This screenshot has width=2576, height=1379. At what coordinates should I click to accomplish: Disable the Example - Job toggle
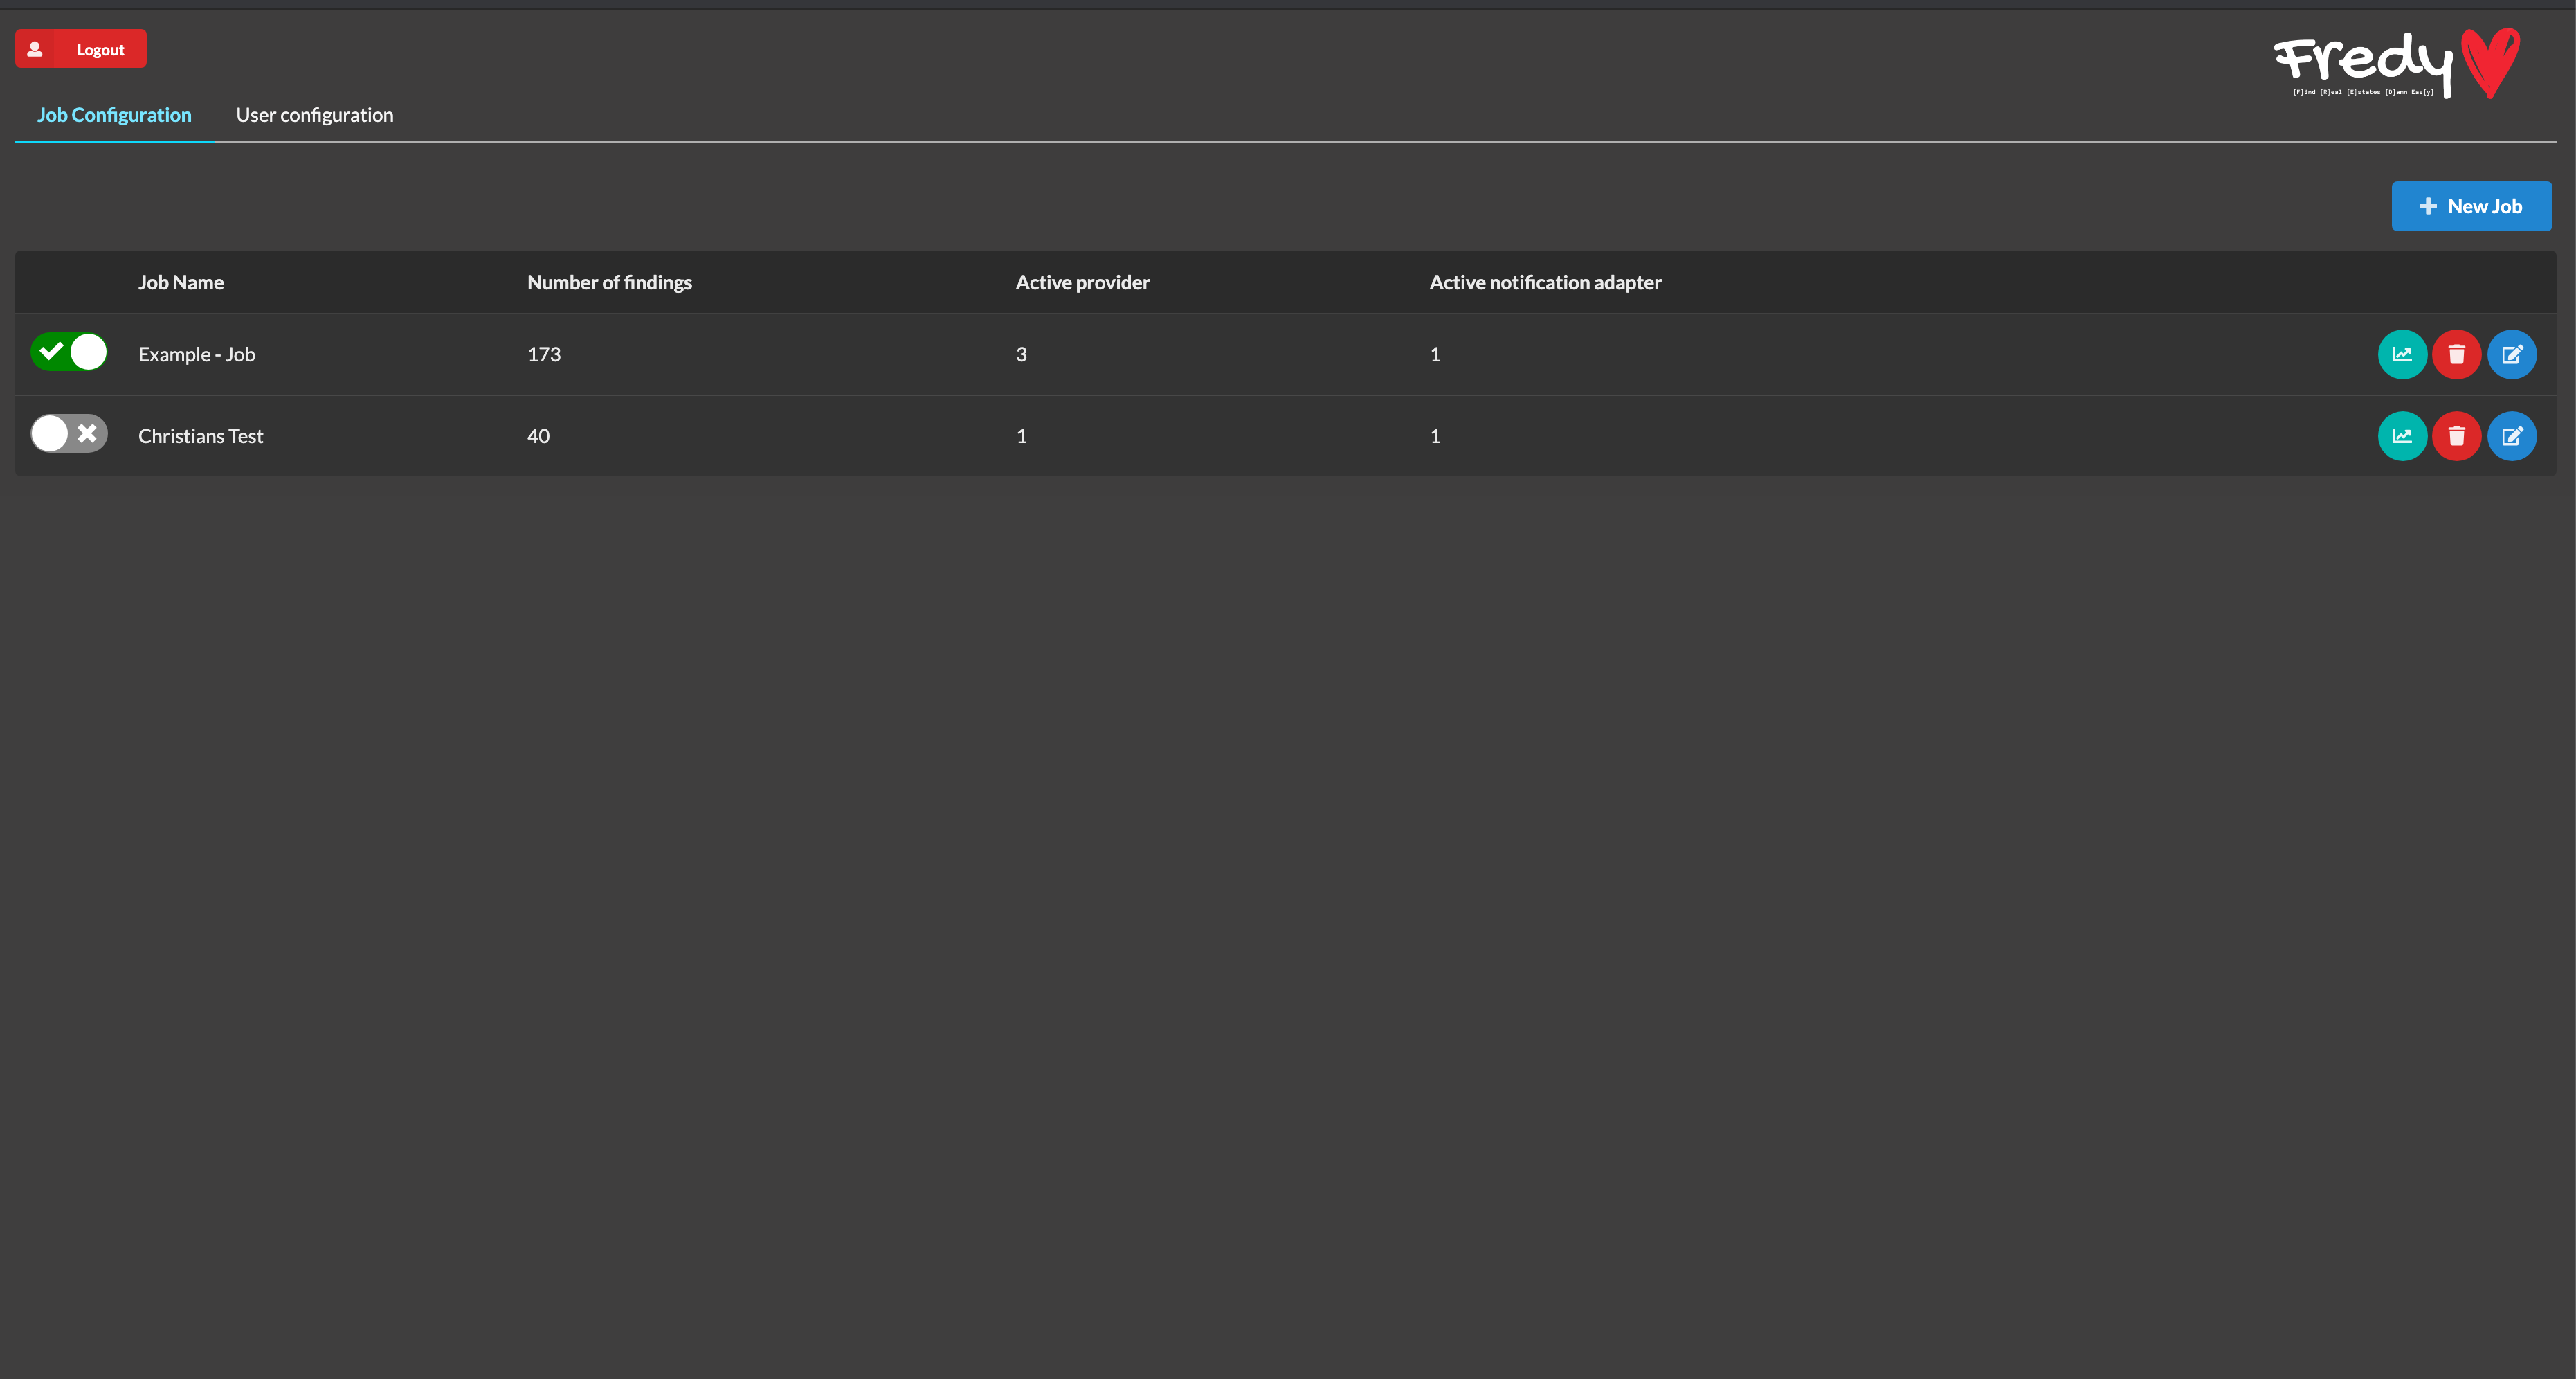[x=69, y=352]
